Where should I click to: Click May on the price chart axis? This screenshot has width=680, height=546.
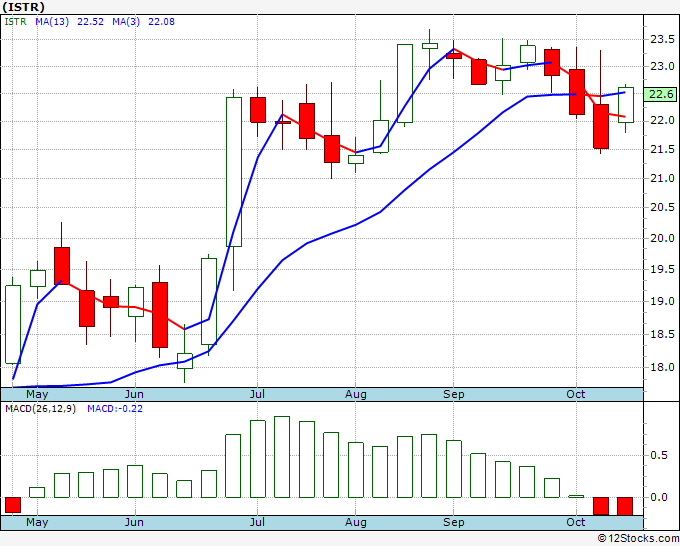(37, 394)
